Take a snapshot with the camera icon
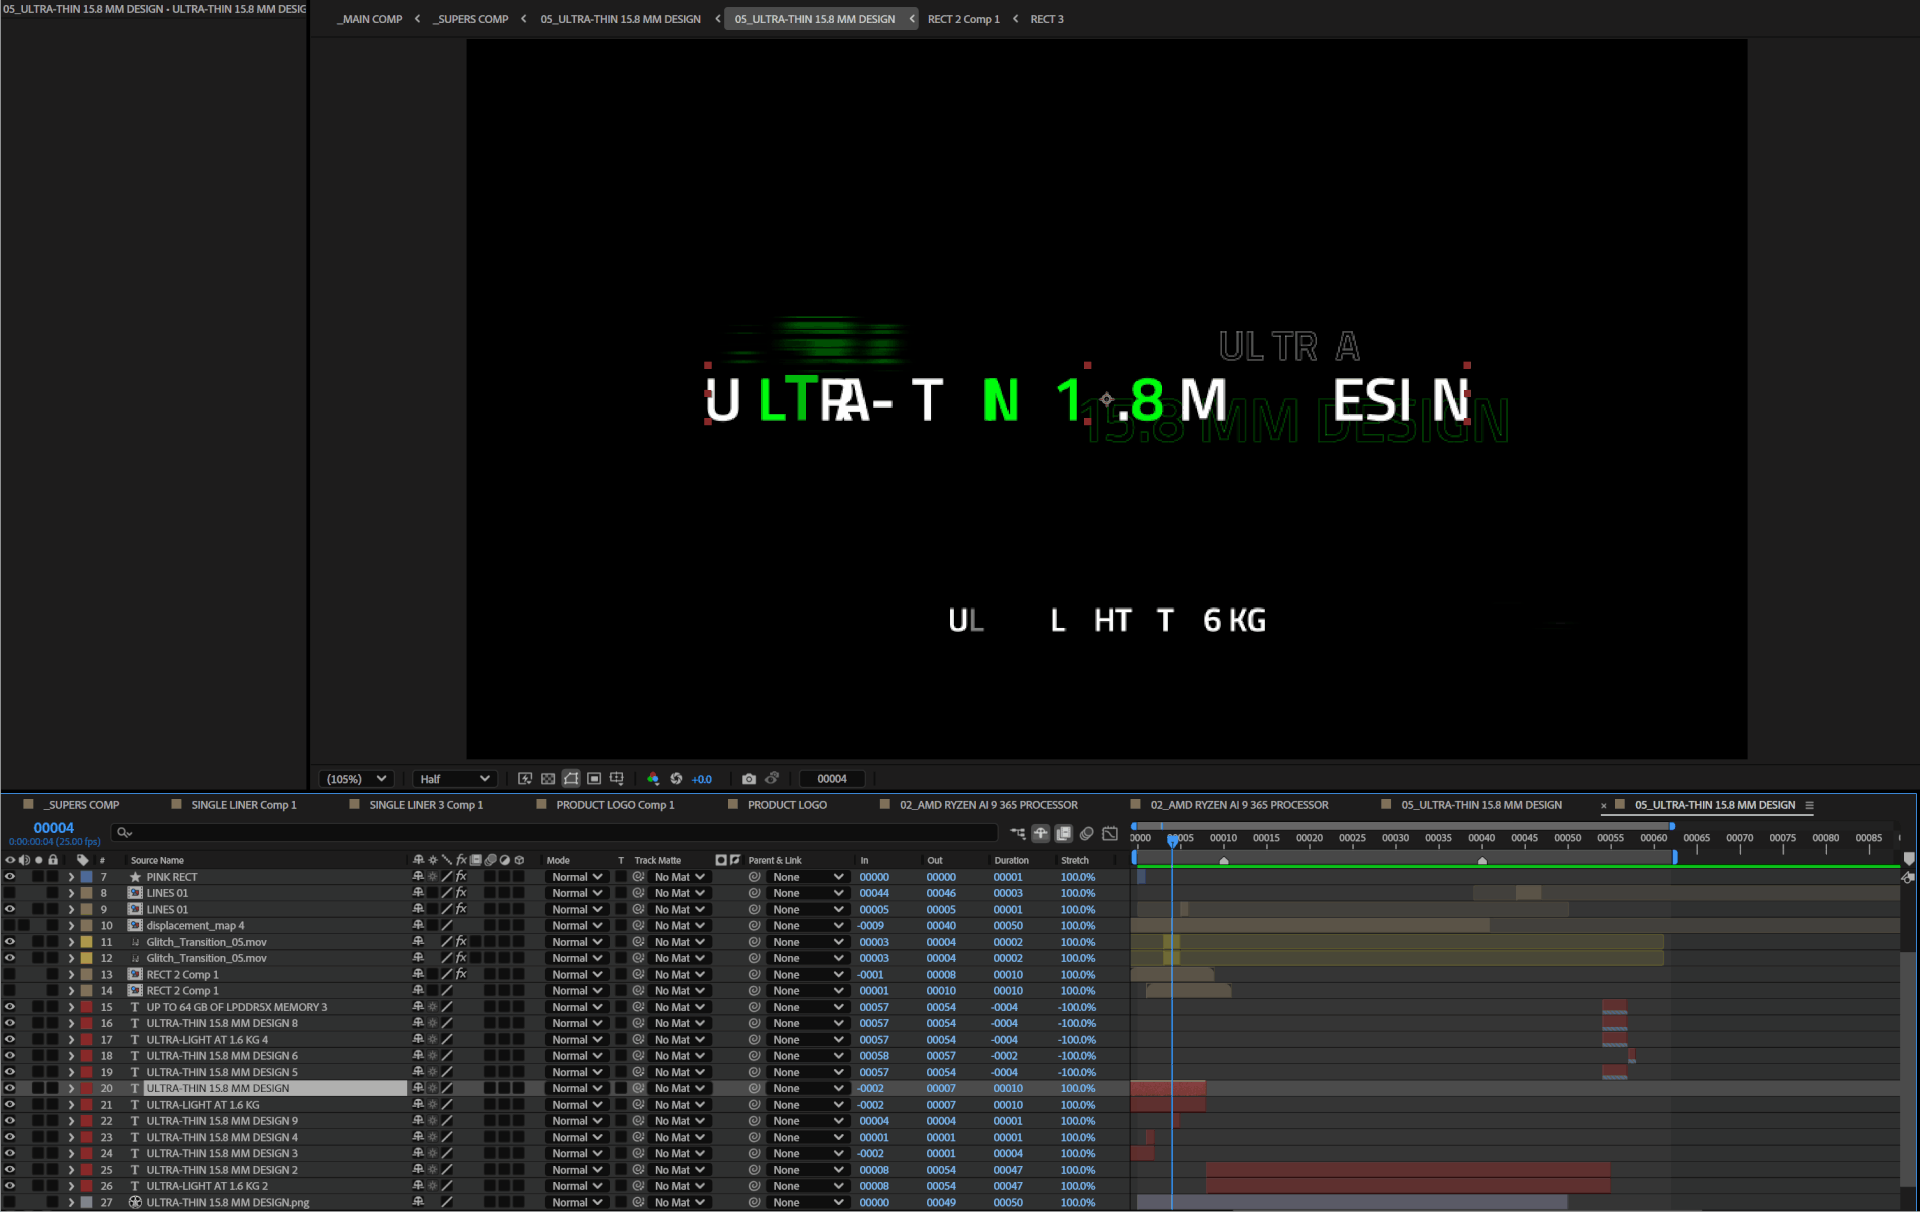 click(x=749, y=778)
